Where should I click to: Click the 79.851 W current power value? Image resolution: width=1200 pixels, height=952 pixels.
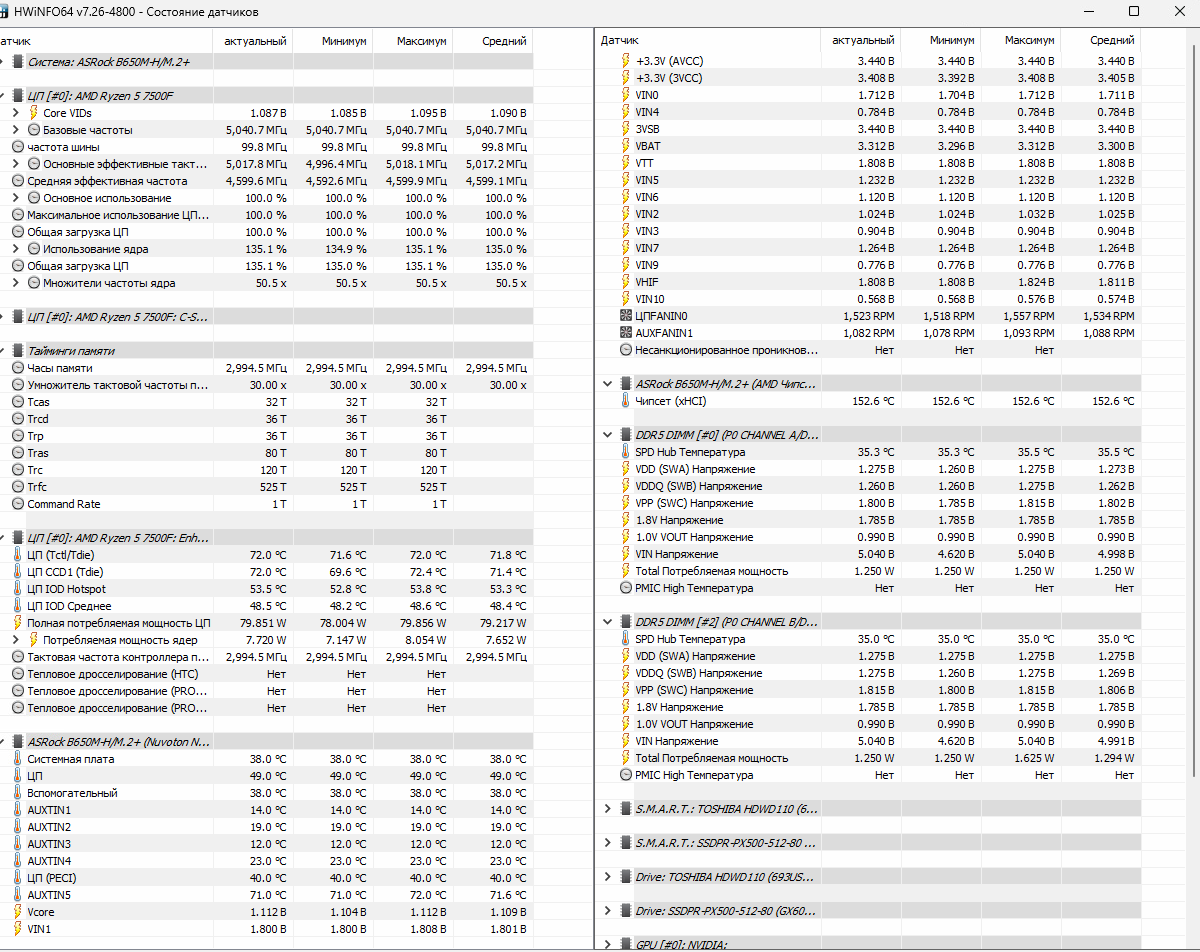(261, 623)
